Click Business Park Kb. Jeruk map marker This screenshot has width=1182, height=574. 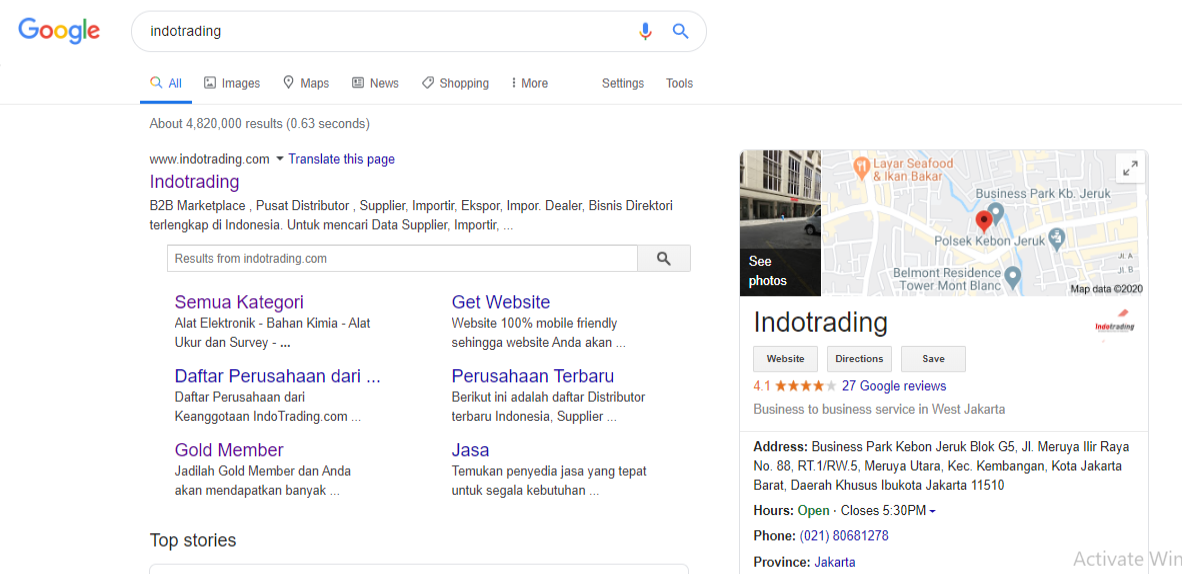995,212
